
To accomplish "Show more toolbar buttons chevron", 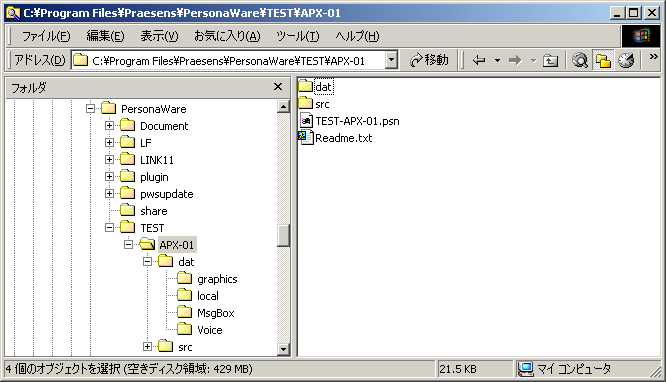I will 653,57.
